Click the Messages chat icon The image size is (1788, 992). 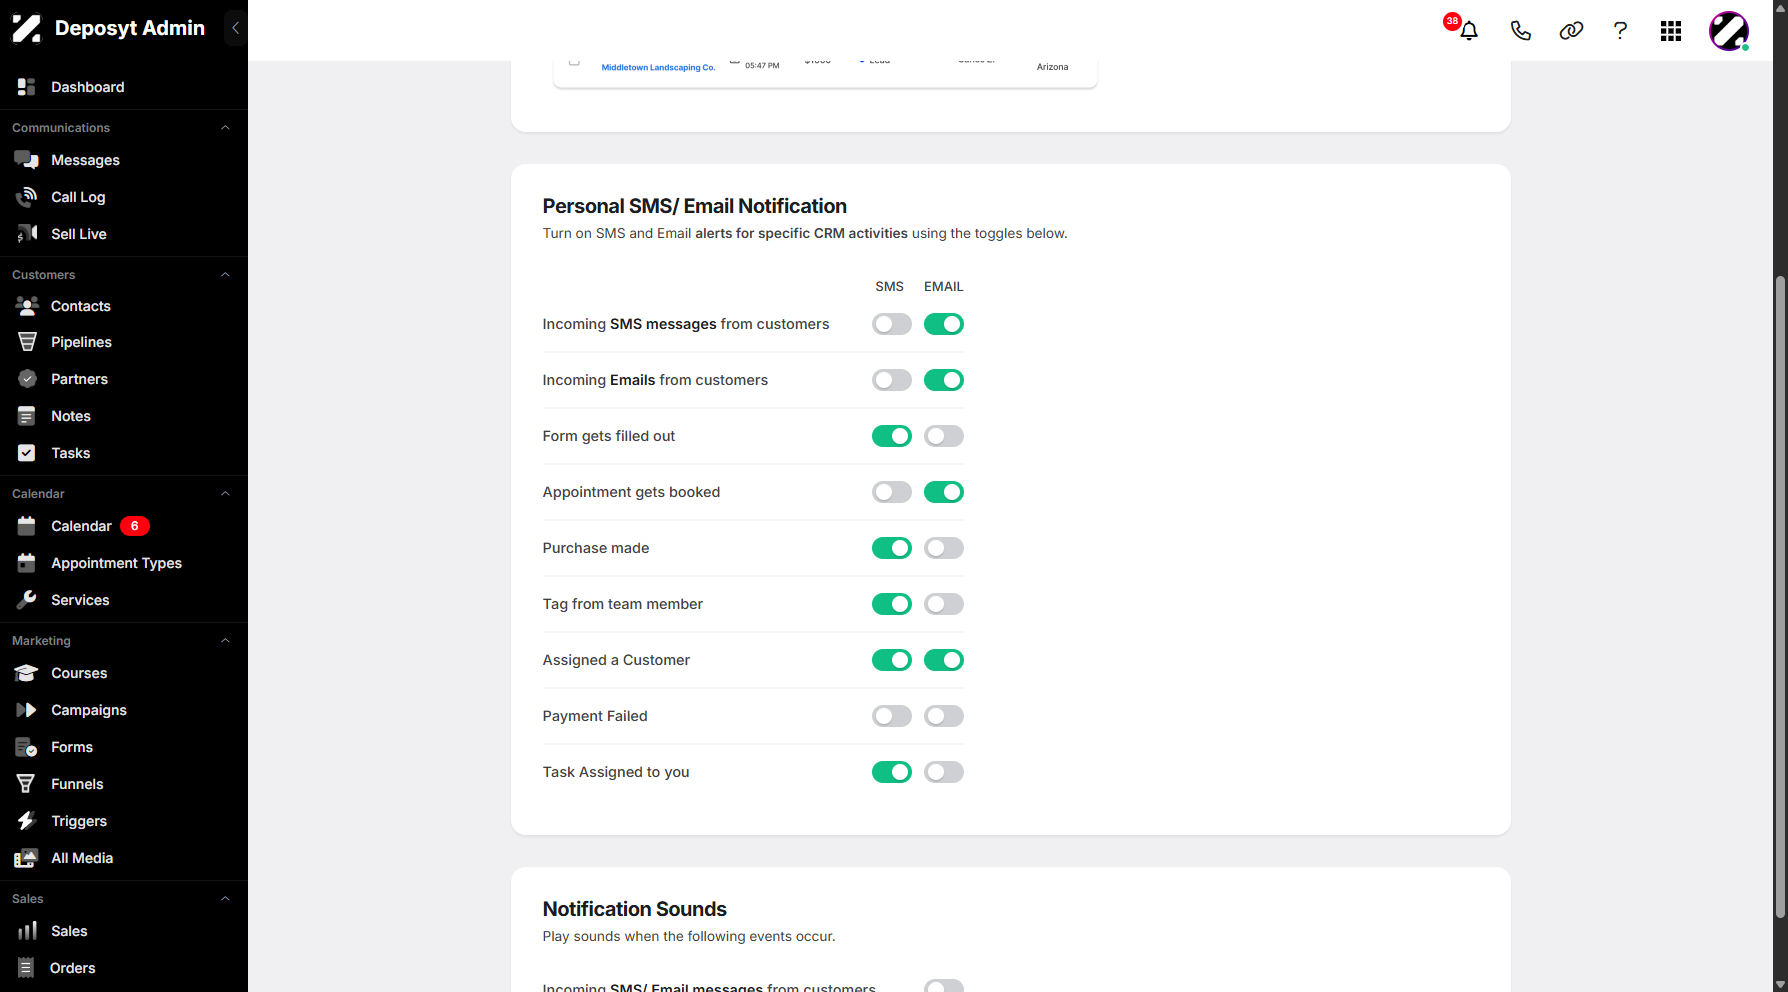(x=27, y=160)
